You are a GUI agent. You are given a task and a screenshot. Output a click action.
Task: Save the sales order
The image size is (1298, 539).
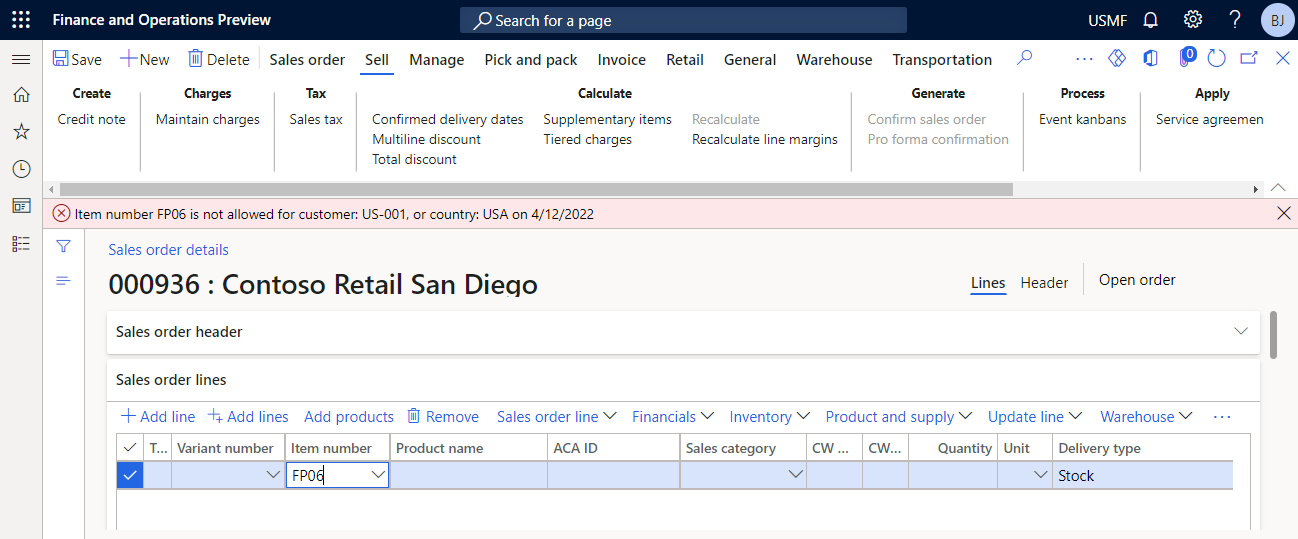point(77,59)
